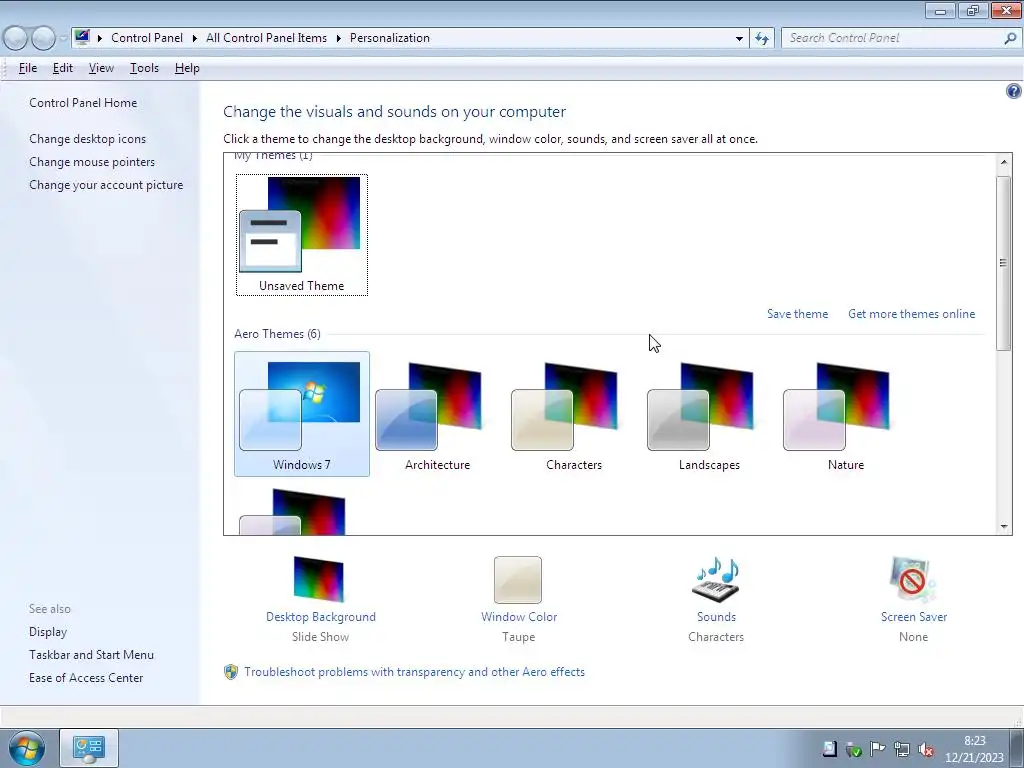The width and height of the screenshot is (1024, 768).
Task: Open Change mouse pointers
Action: pos(92,162)
